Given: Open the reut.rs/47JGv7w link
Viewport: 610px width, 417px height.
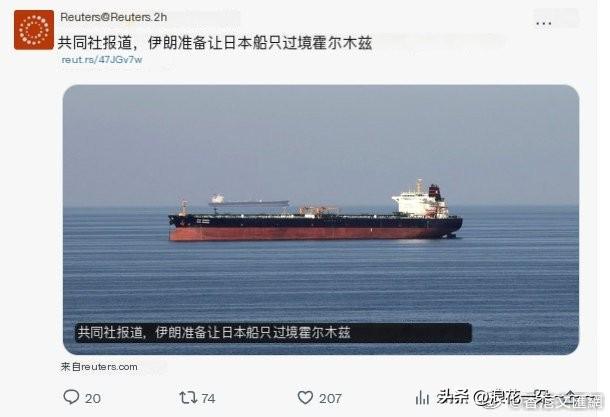Looking at the screenshot, I should [x=102, y=60].
